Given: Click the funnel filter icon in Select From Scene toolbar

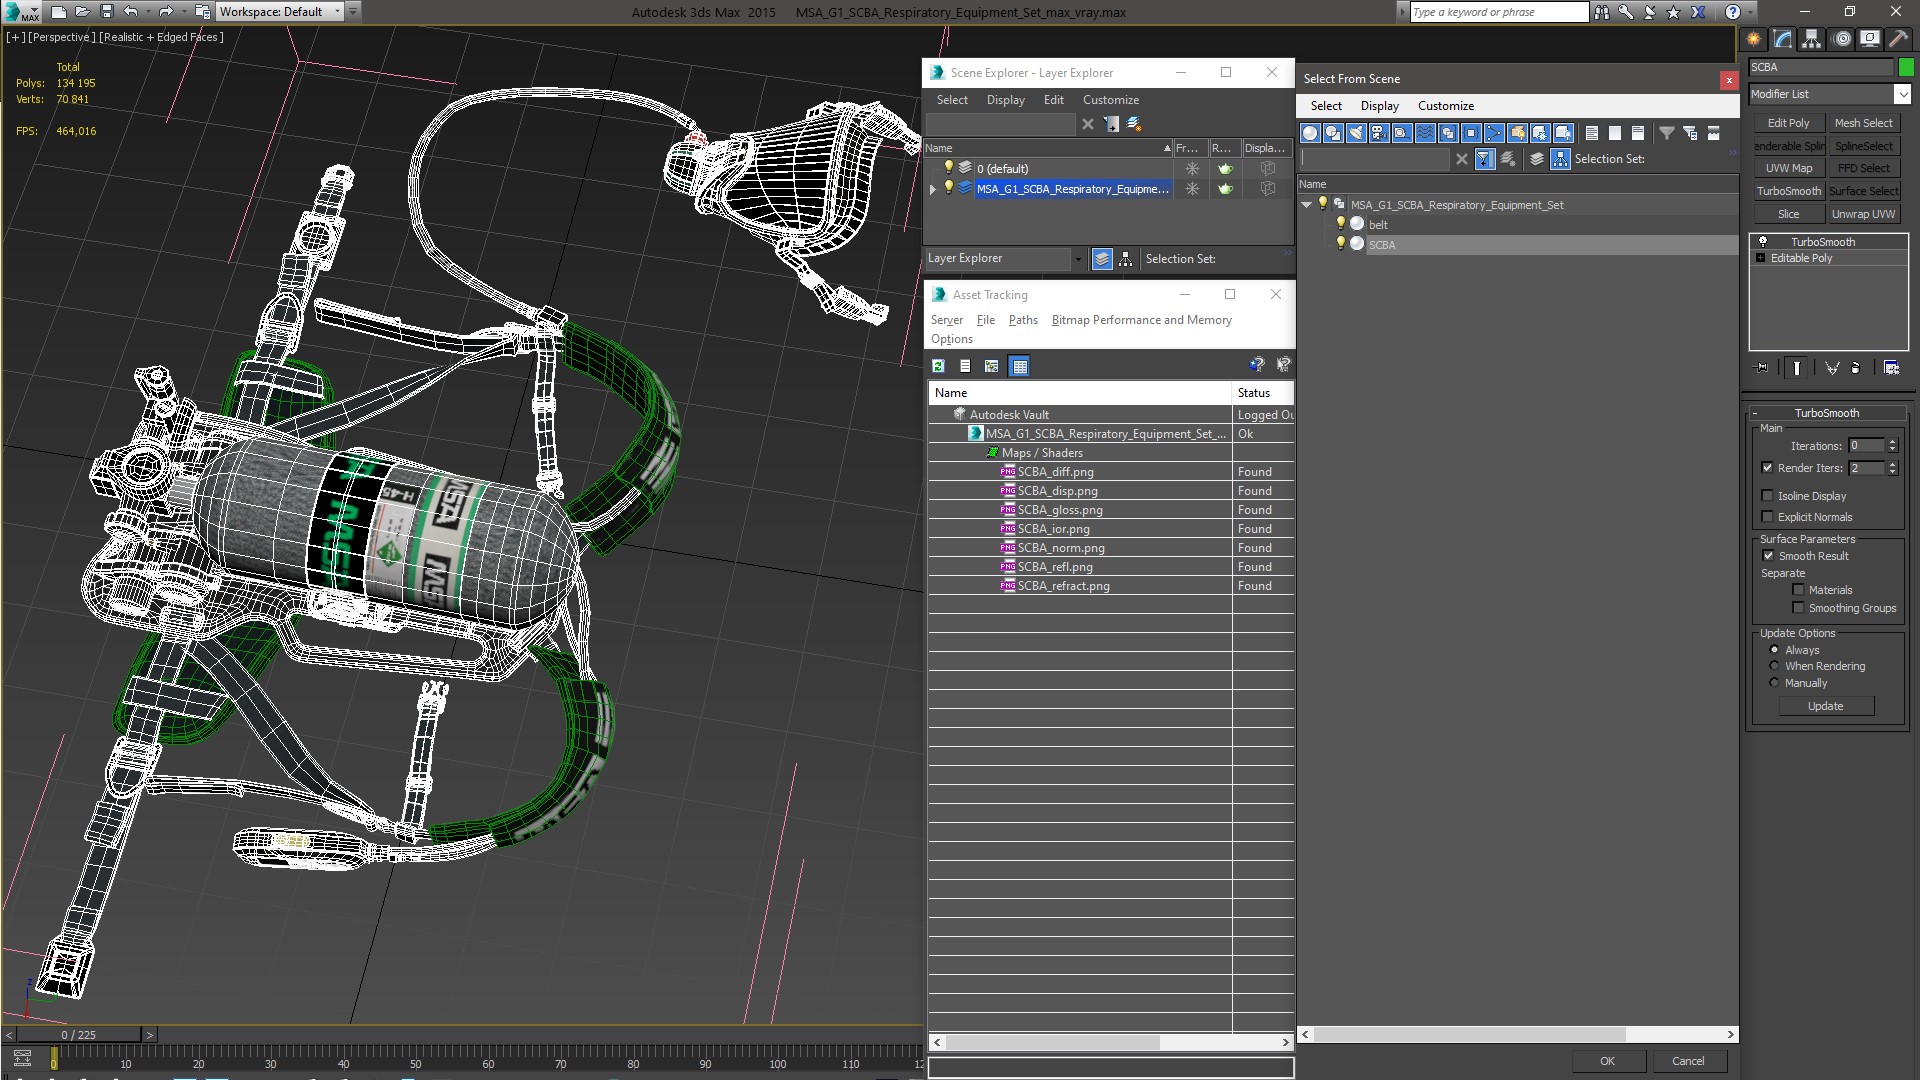Looking at the screenshot, I should (x=1666, y=133).
